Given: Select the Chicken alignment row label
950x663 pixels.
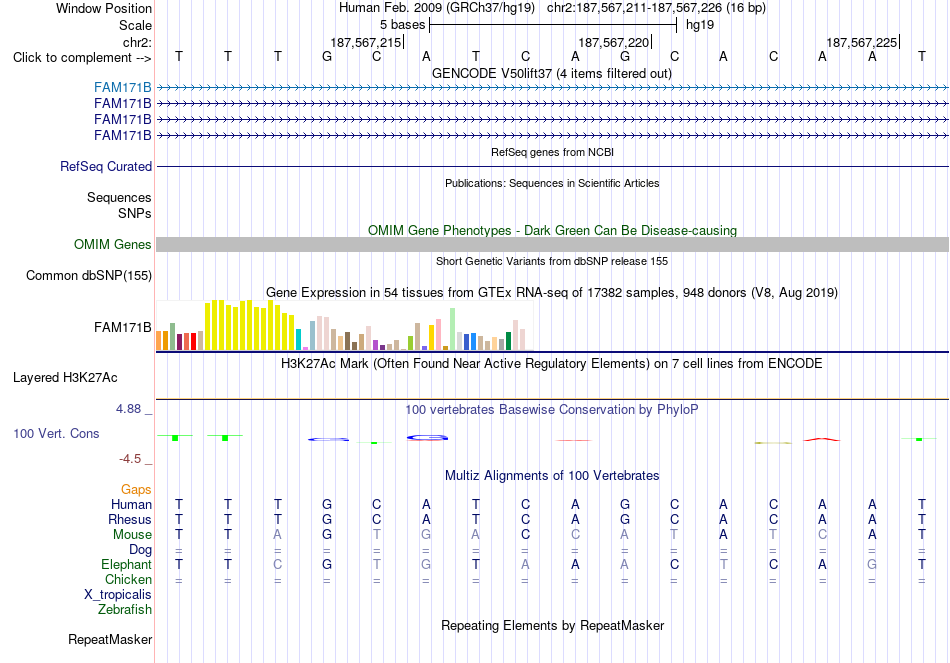Looking at the screenshot, I should (x=128, y=580).
